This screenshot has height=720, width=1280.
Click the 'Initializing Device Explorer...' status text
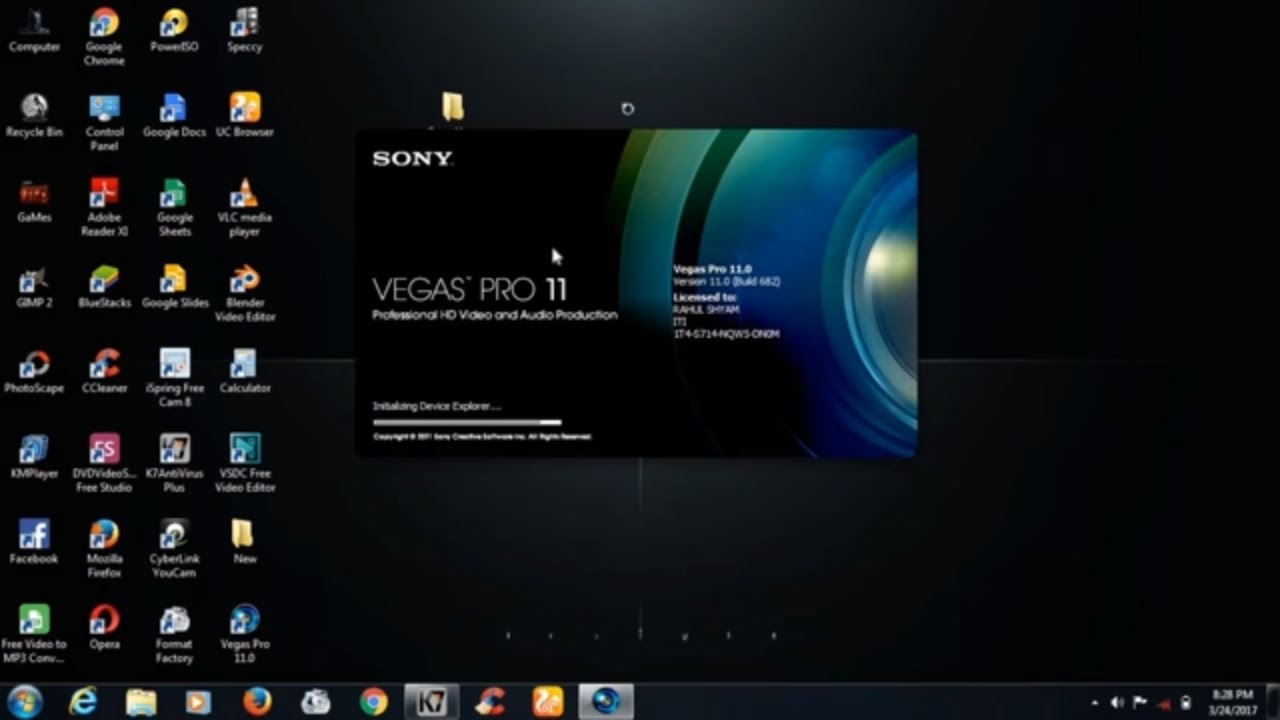coord(437,406)
